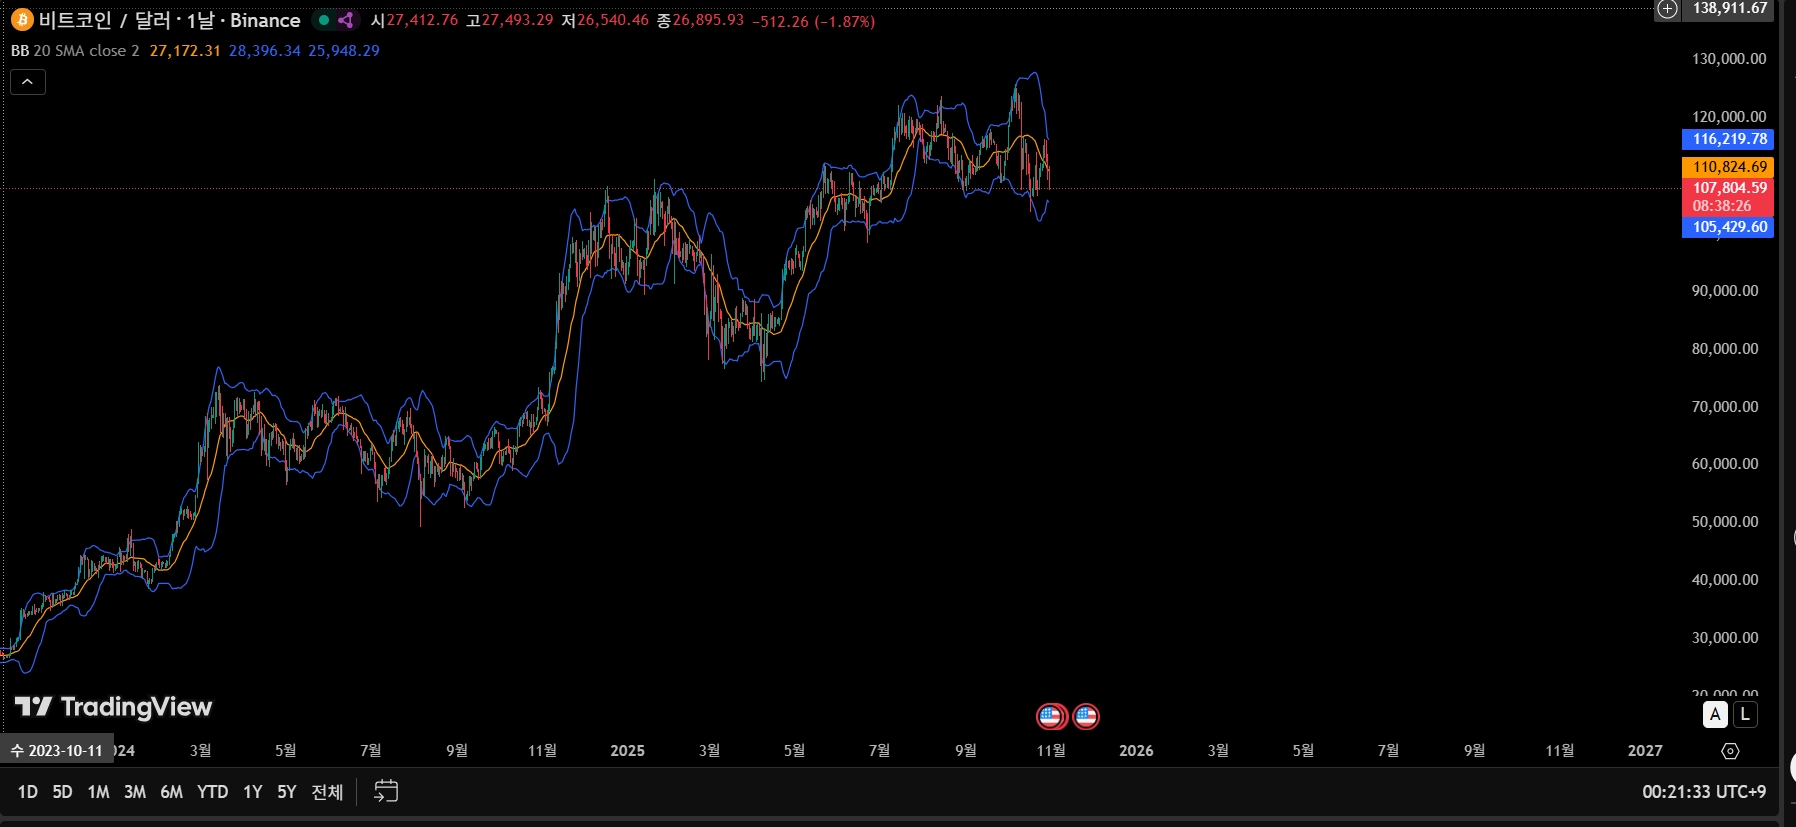
Task: Click the crosshair date label 수 2023-10-11
Action: (57, 751)
